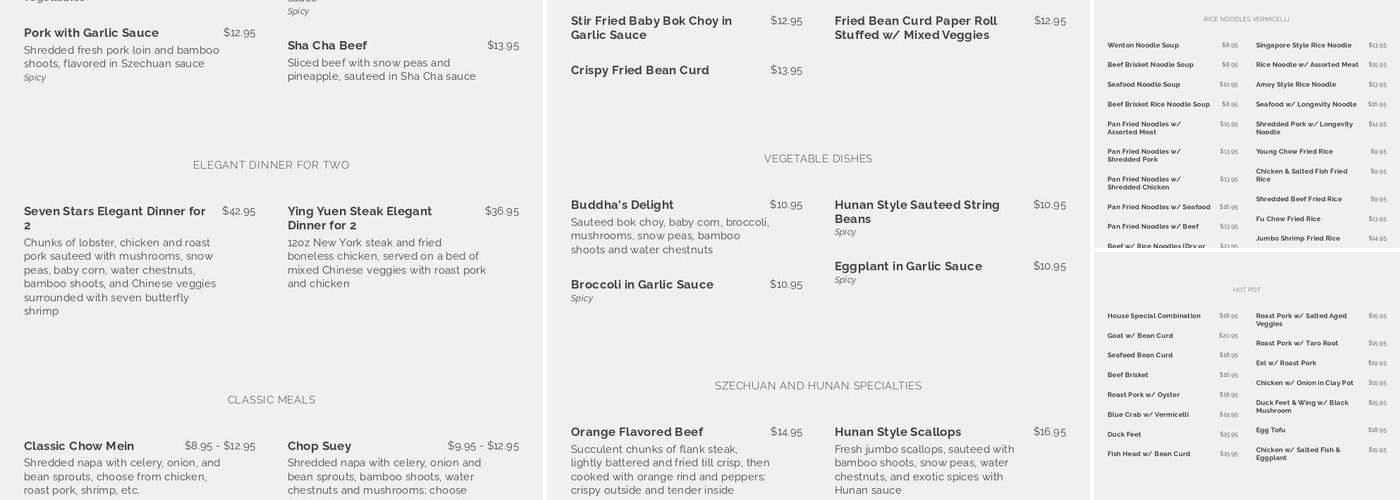
Task: Click the Classic Meals section heading
Action: coord(271,400)
